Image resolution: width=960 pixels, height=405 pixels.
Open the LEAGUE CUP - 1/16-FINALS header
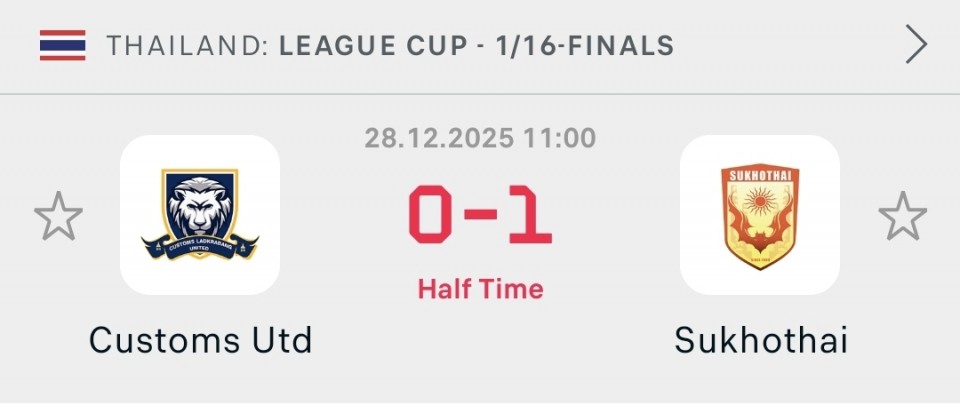coord(477,46)
